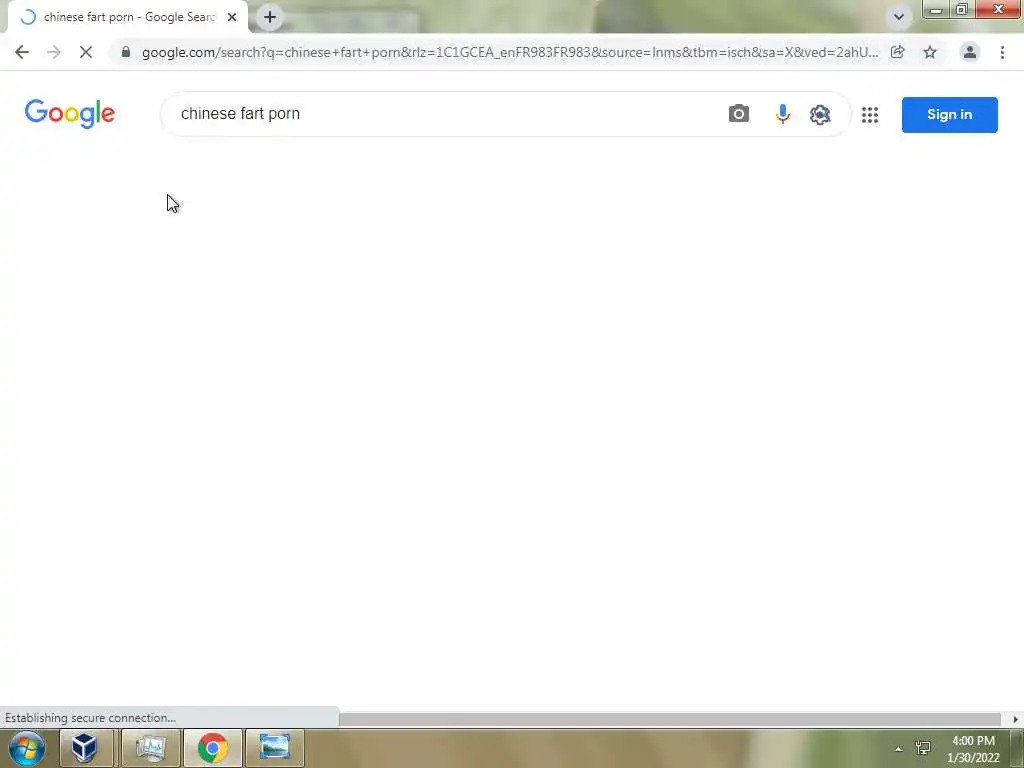The height and width of the screenshot is (768, 1024).
Task: Open VirtualBox from the taskbar
Action: coord(86,748)
